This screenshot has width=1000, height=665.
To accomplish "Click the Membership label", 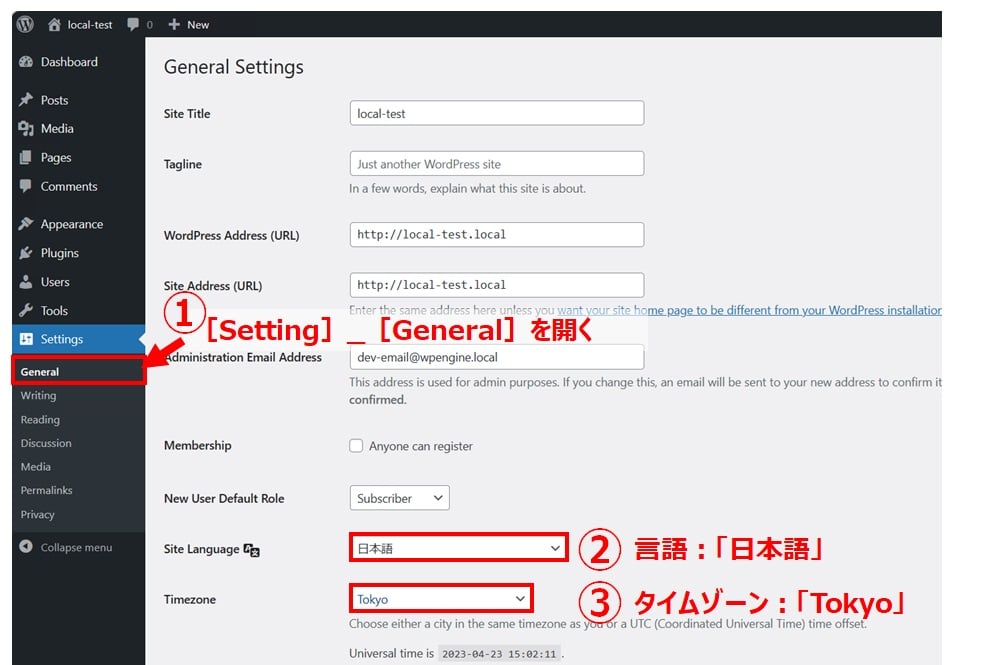I will tap(198, 445).
